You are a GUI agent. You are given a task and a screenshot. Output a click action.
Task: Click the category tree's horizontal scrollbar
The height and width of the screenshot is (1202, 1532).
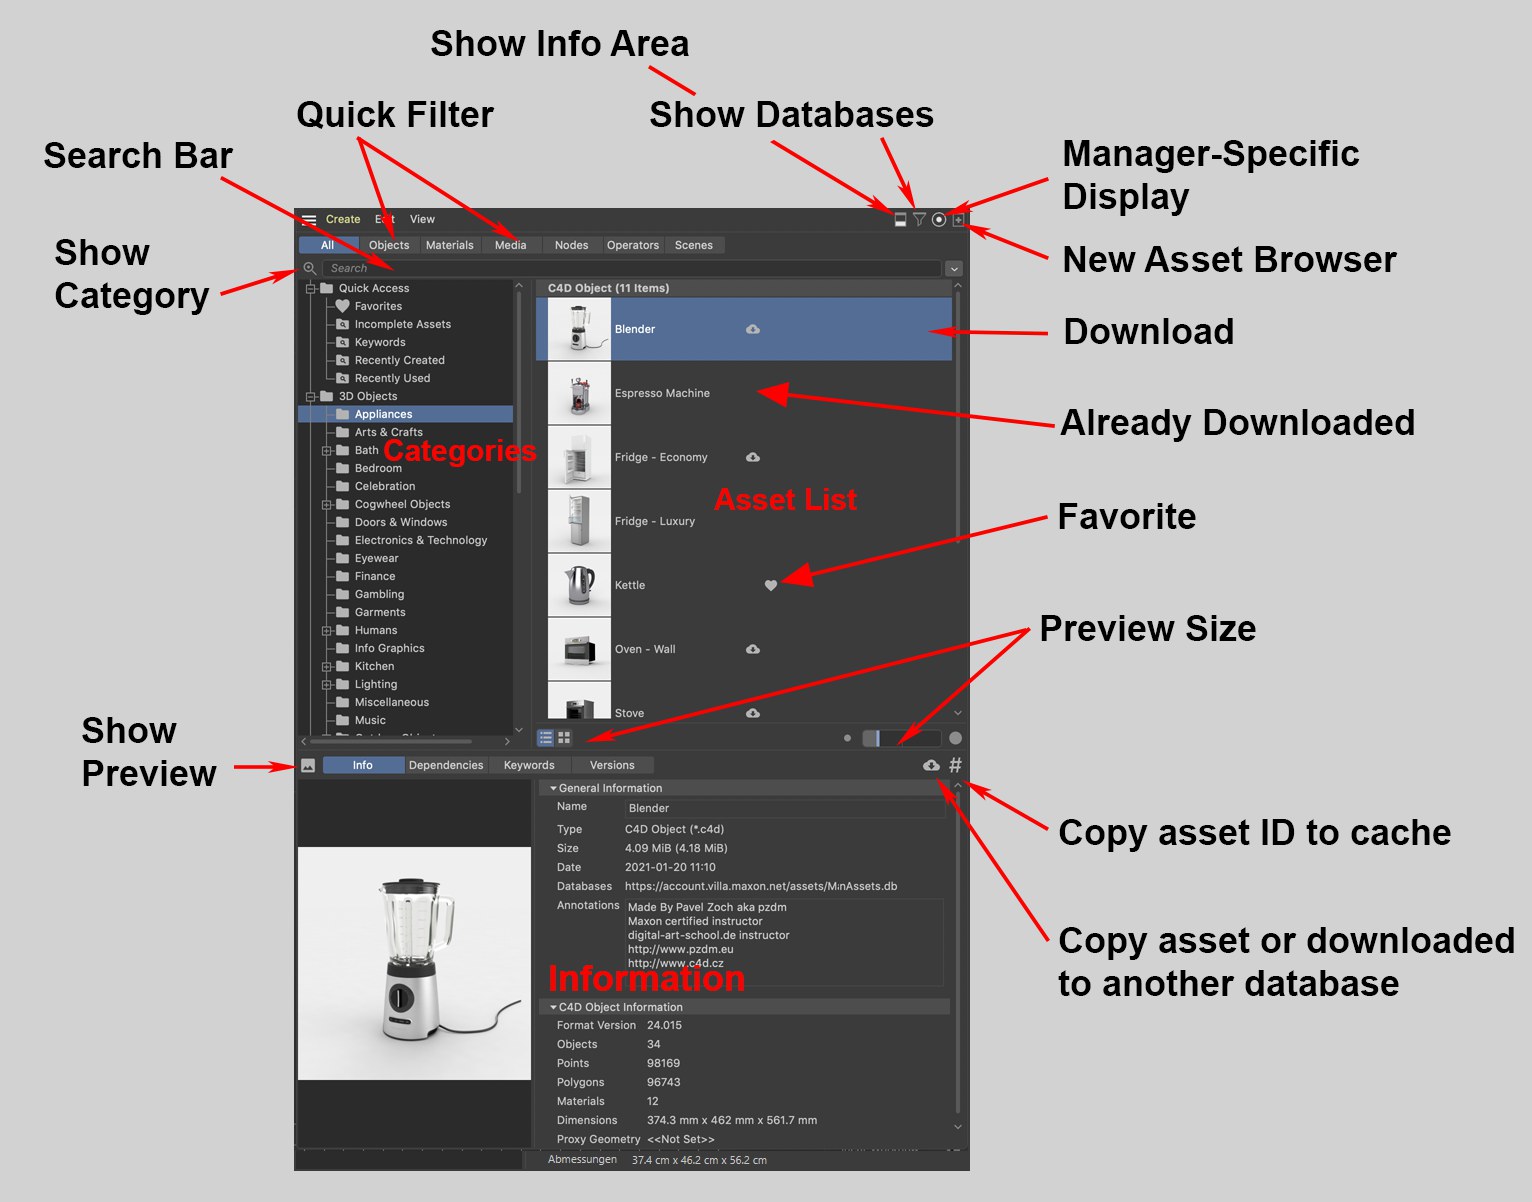pos(391,741)
